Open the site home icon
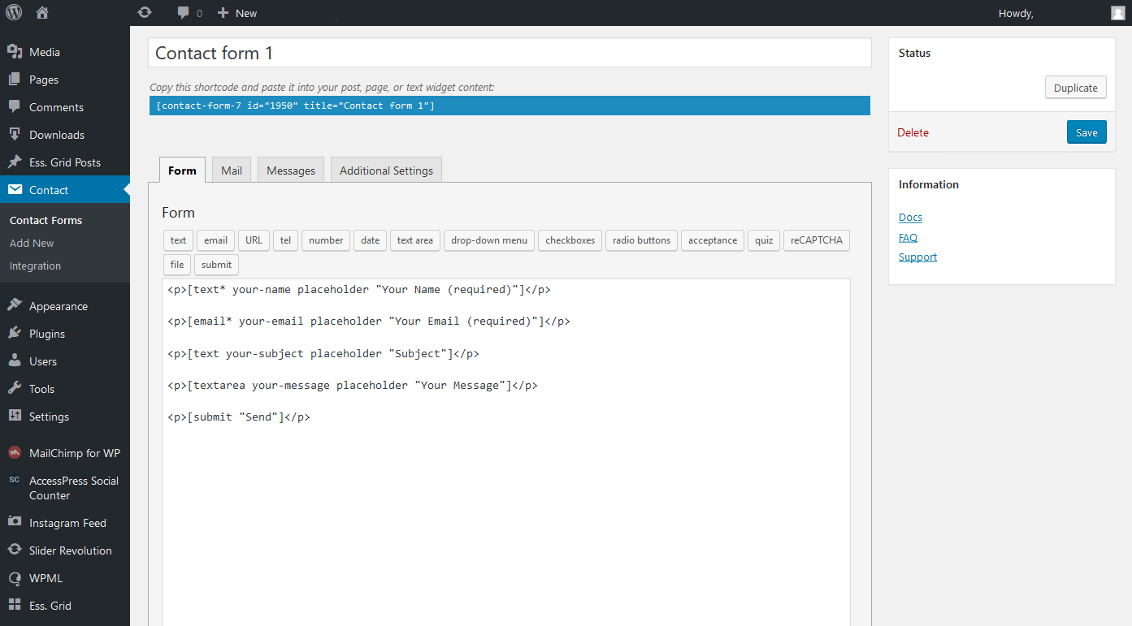Screen dimensions: 1132x626 point(42,13)
